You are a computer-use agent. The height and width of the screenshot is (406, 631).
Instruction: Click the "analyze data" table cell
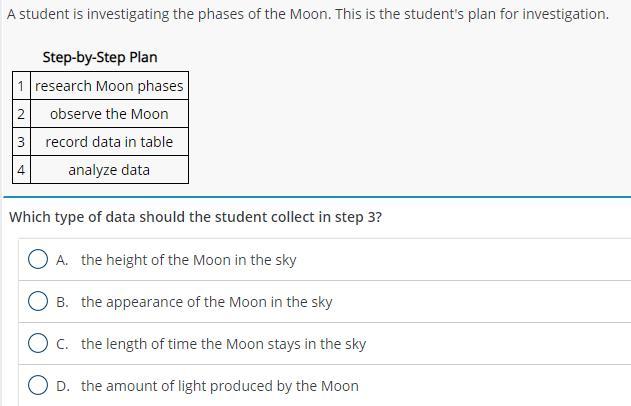click(109, 170)
